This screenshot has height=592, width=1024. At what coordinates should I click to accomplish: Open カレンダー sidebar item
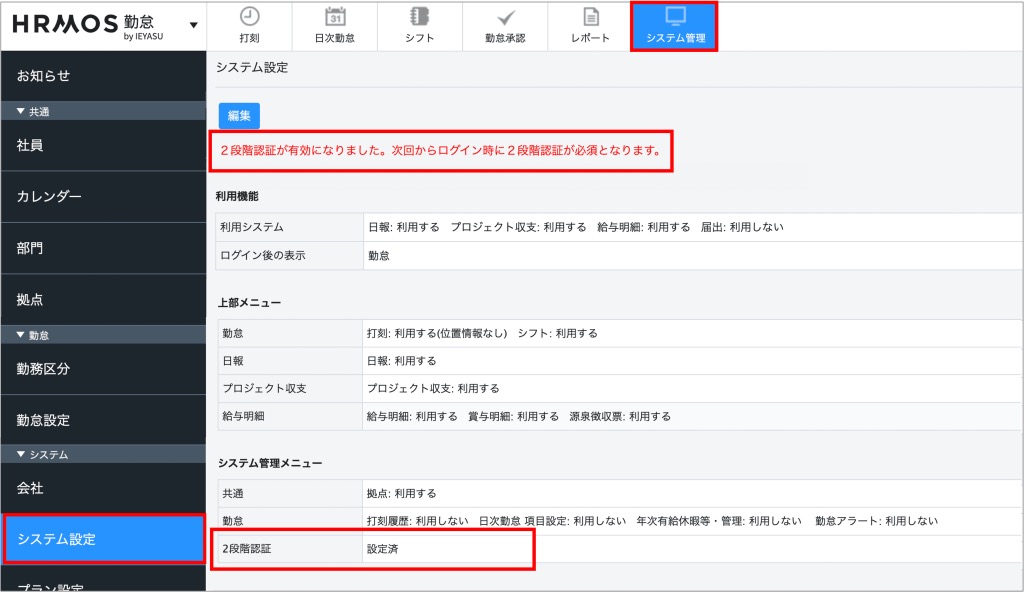[49, 197]
